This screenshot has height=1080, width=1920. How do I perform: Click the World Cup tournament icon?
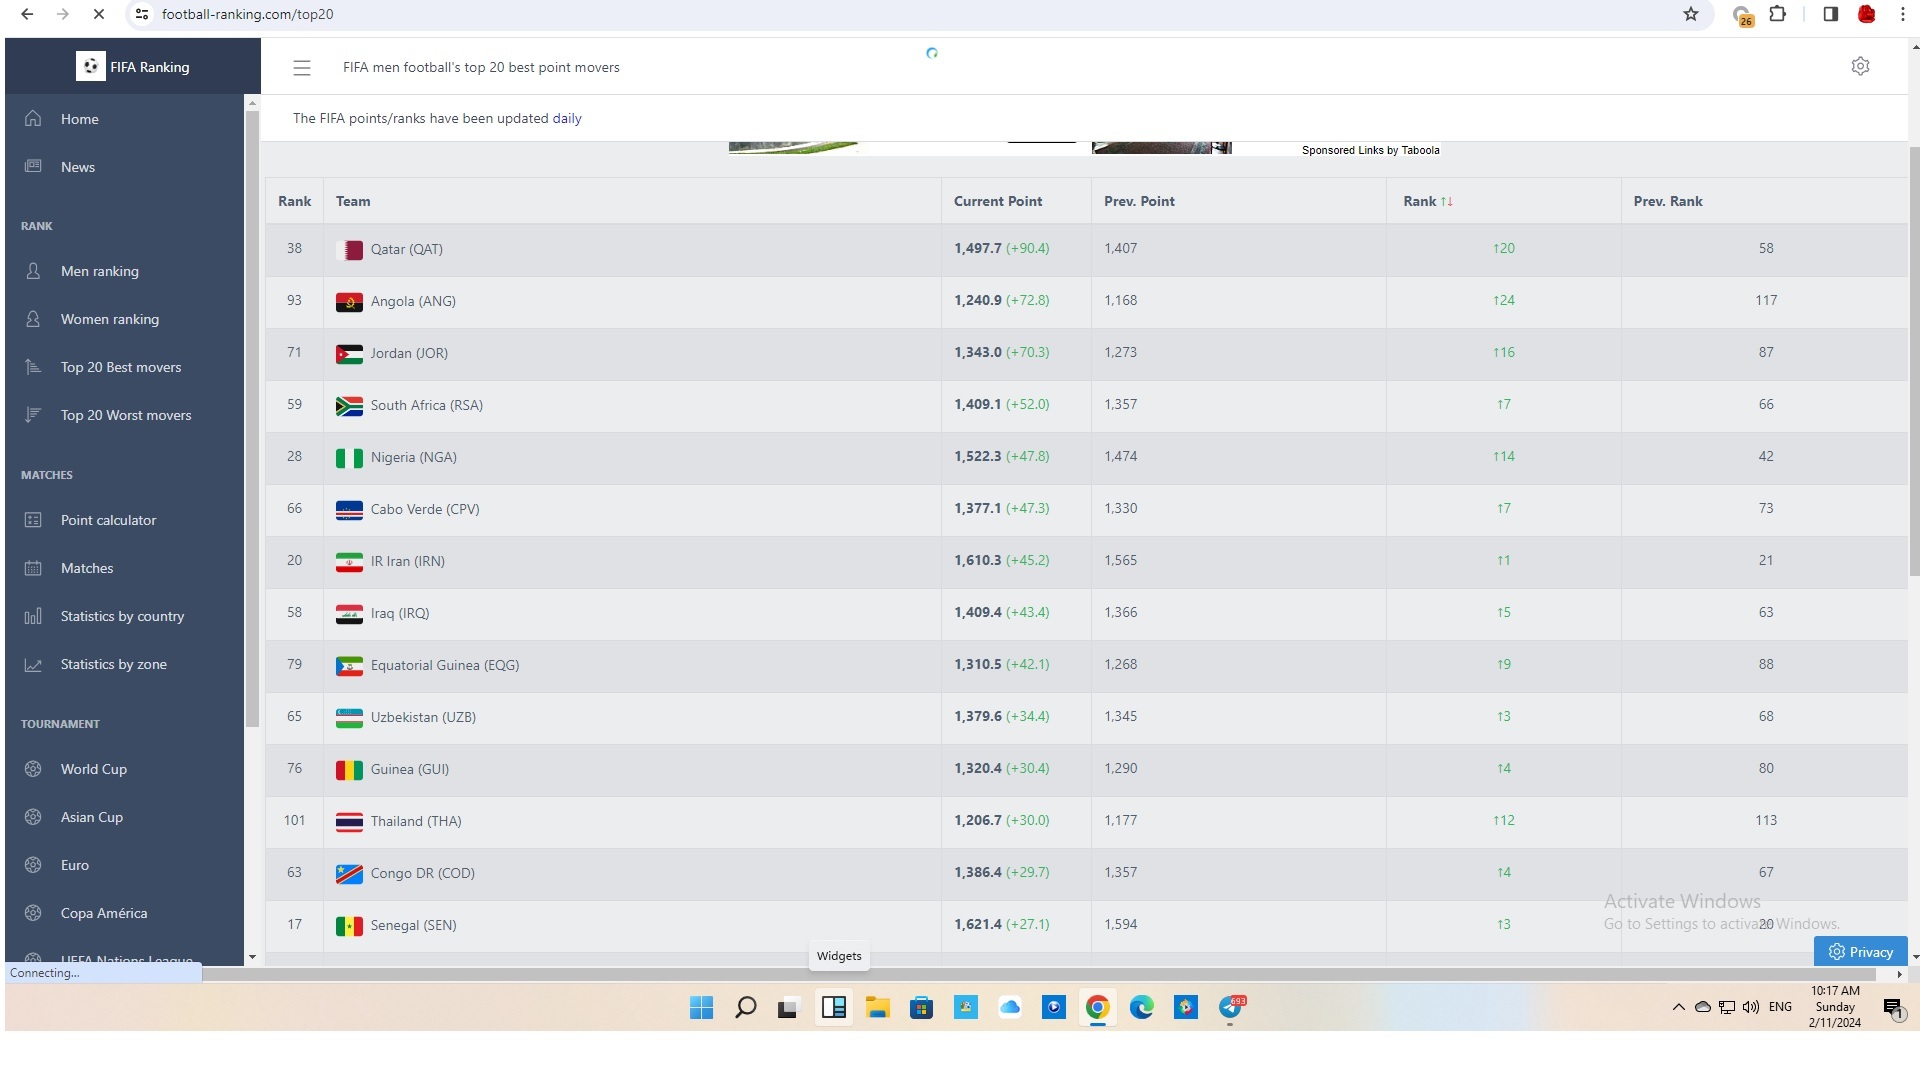point(33,769)
